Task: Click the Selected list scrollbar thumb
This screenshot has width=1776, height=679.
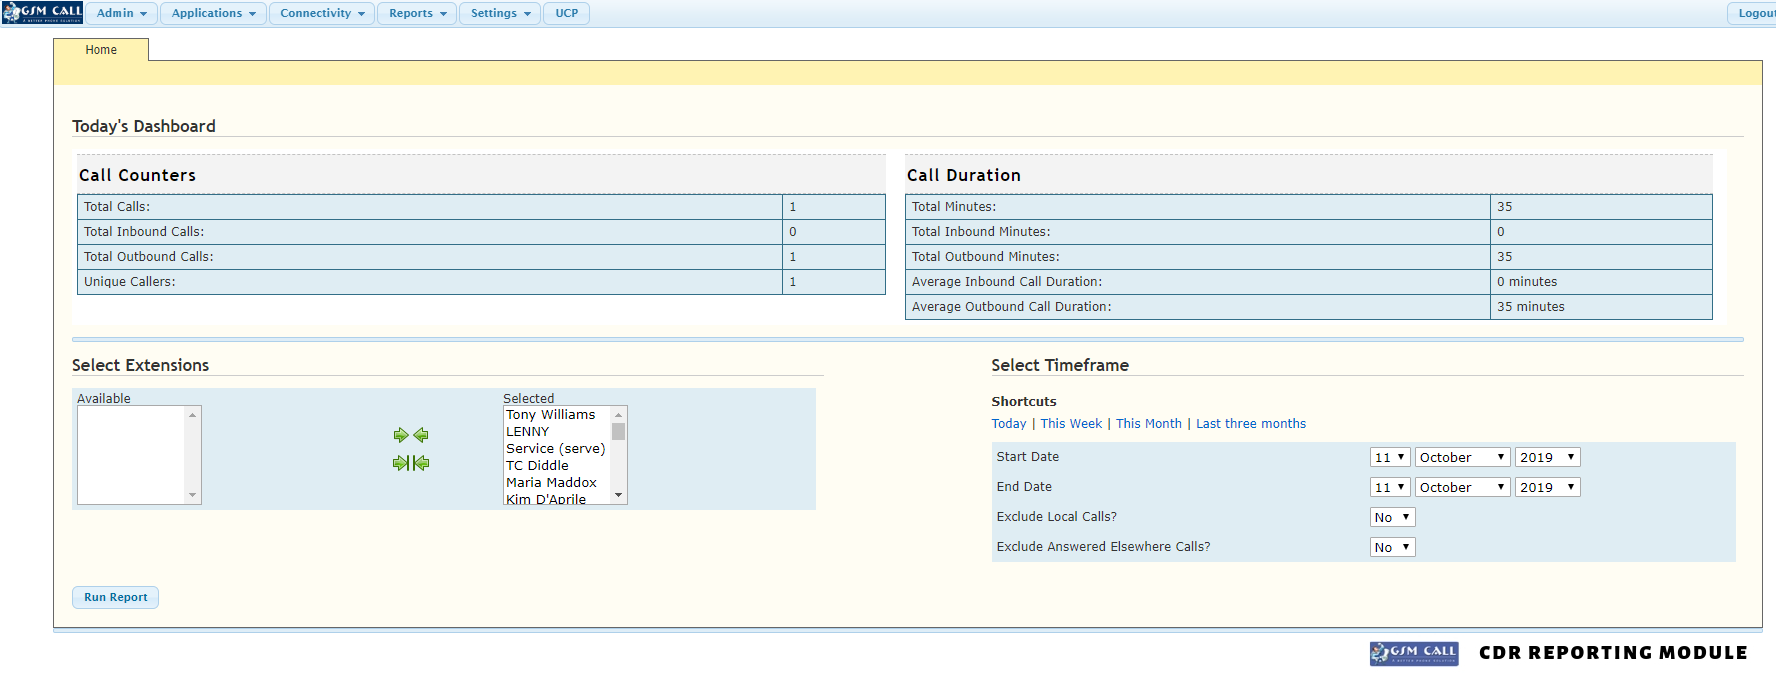Action: 618,432
